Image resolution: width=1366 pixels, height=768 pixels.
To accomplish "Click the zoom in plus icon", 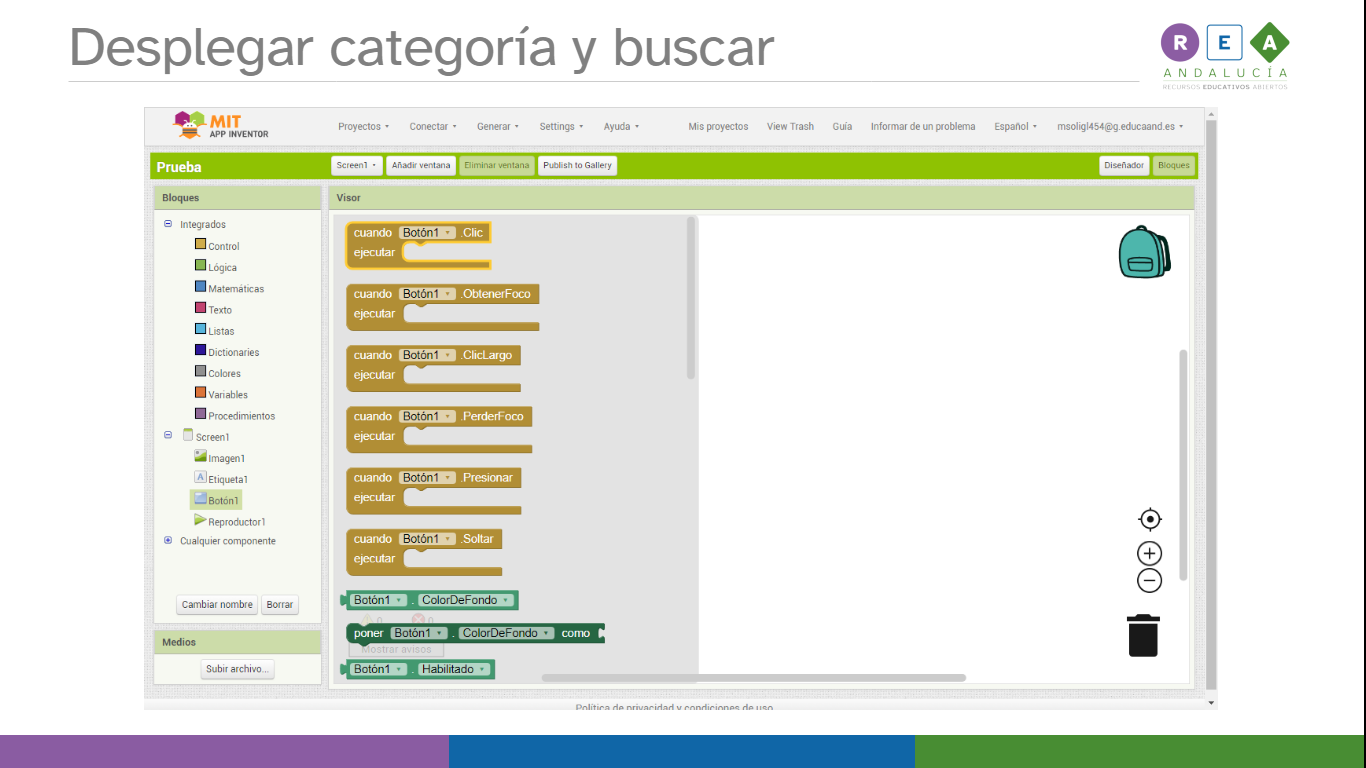I will click(1150, 553).
